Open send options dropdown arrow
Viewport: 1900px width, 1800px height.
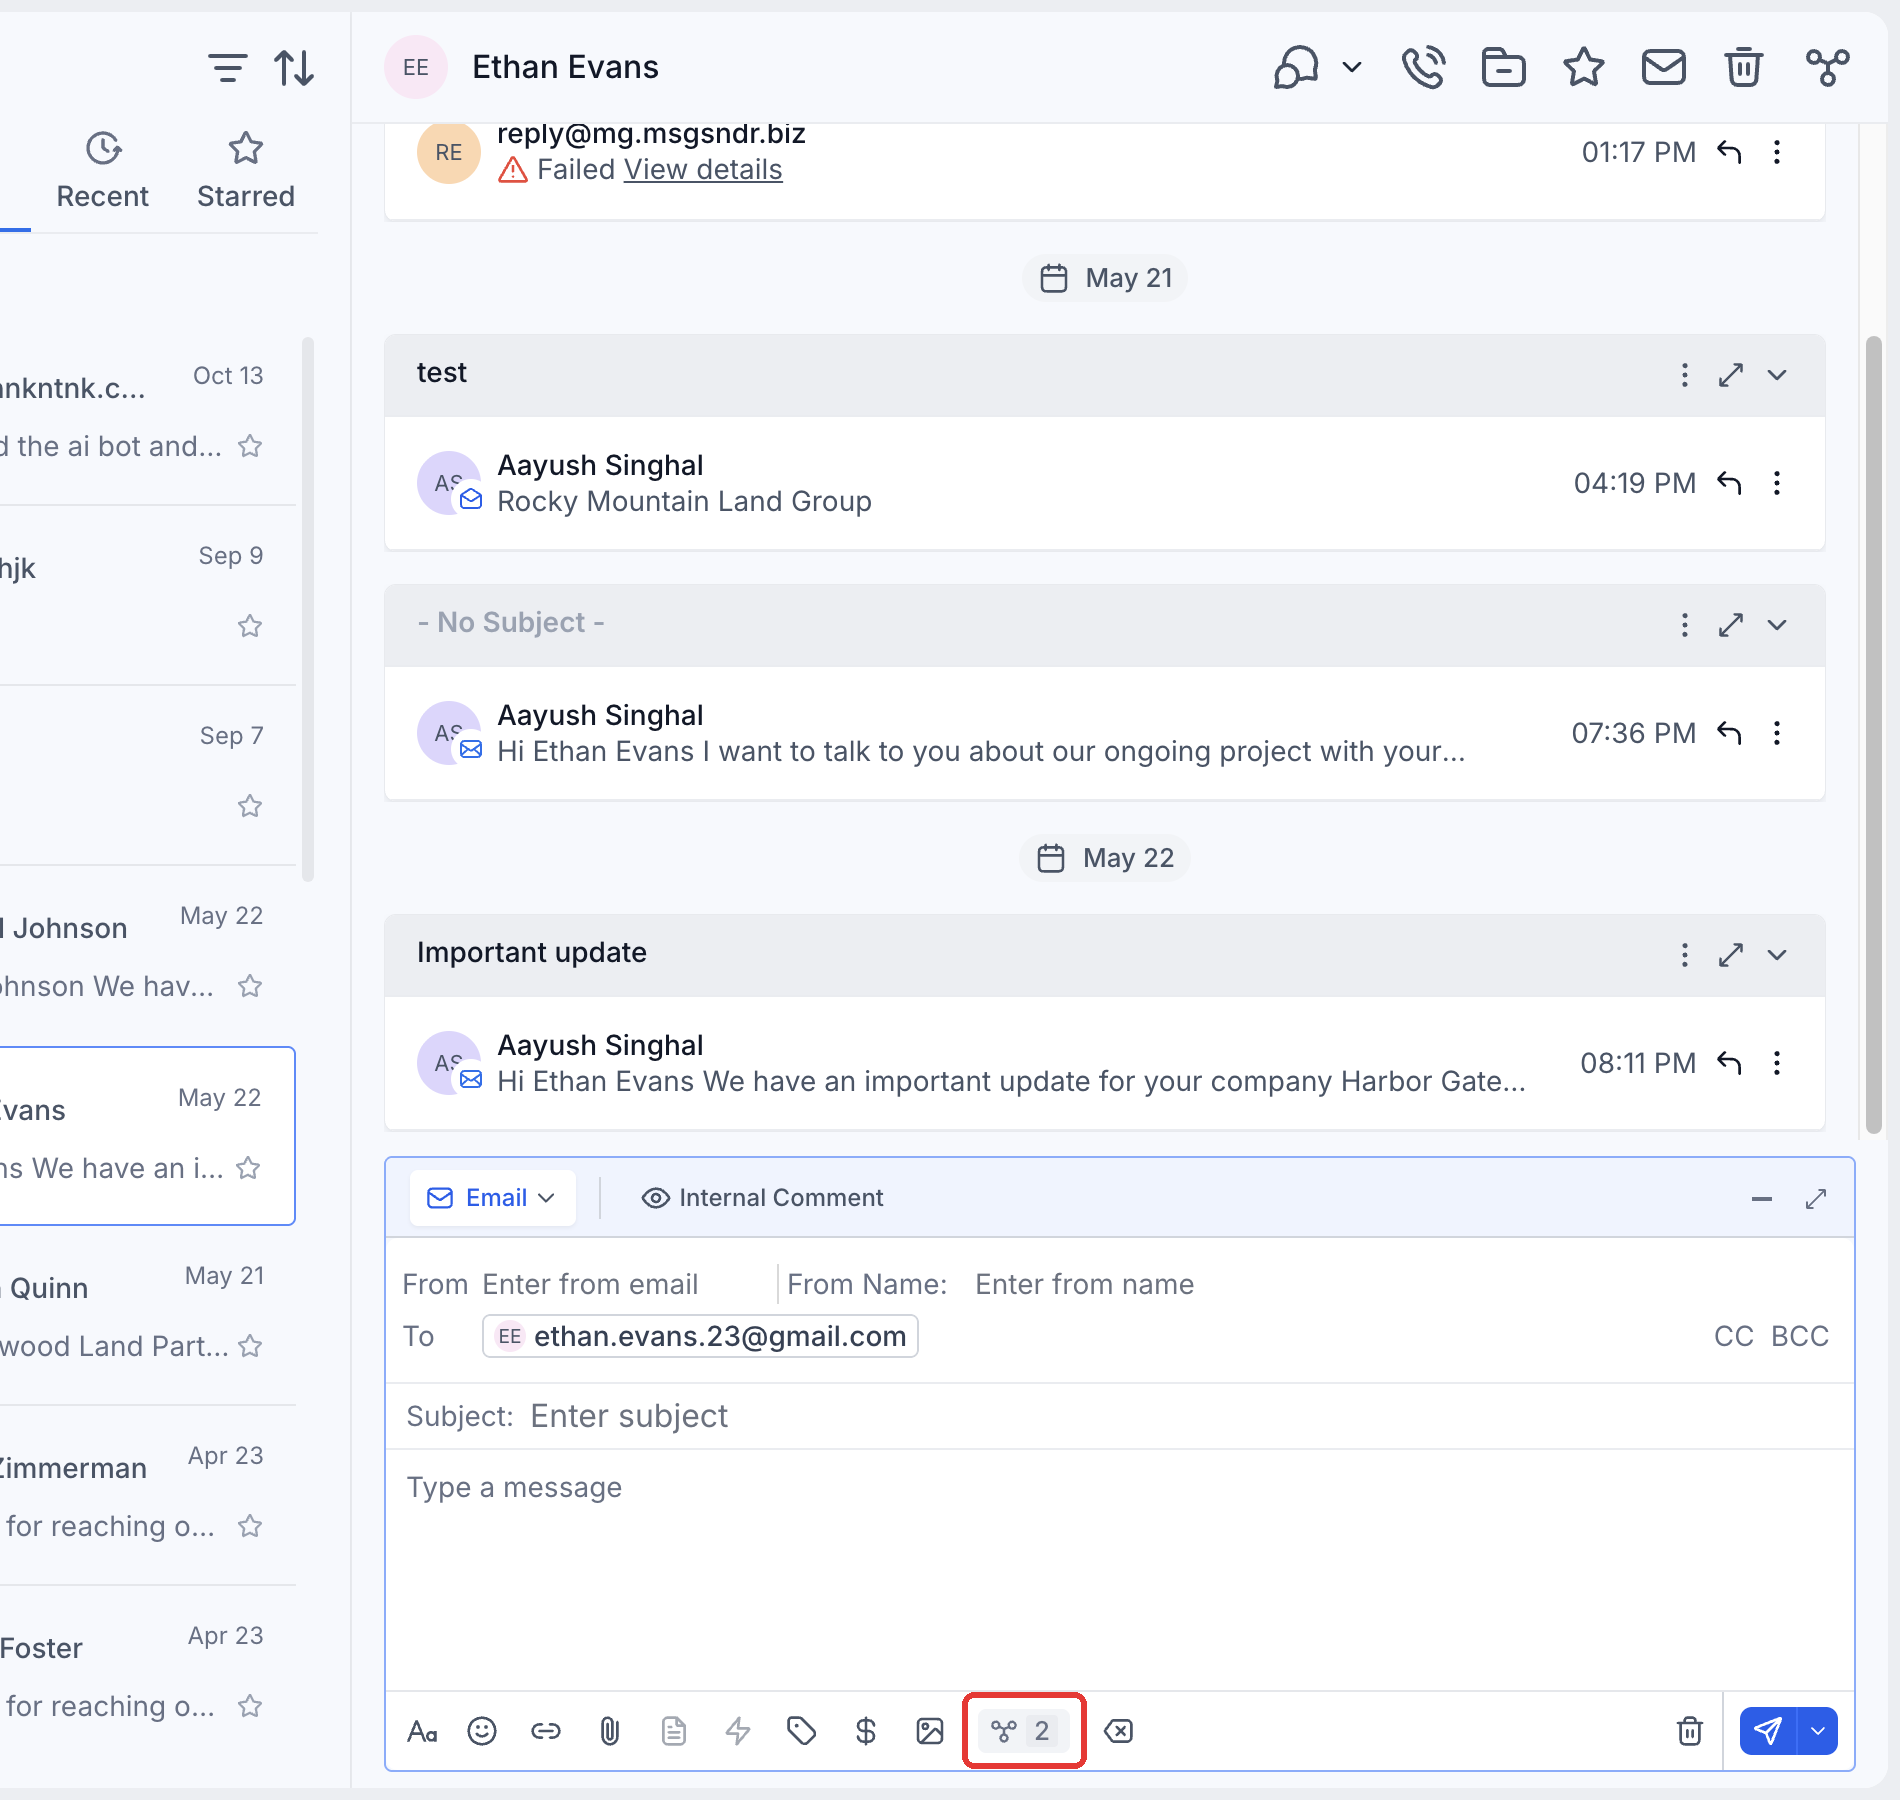pyautogui.click(x=1818, y=1731)
